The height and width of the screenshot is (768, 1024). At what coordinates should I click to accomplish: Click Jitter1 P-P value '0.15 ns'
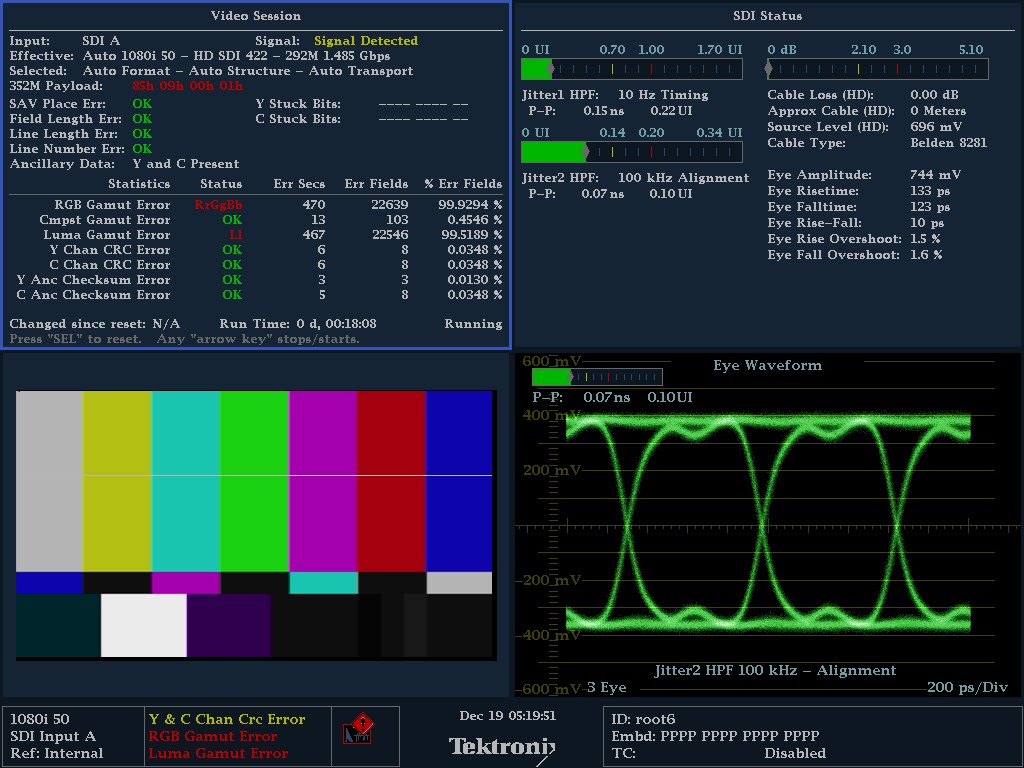tap(603, 111)
